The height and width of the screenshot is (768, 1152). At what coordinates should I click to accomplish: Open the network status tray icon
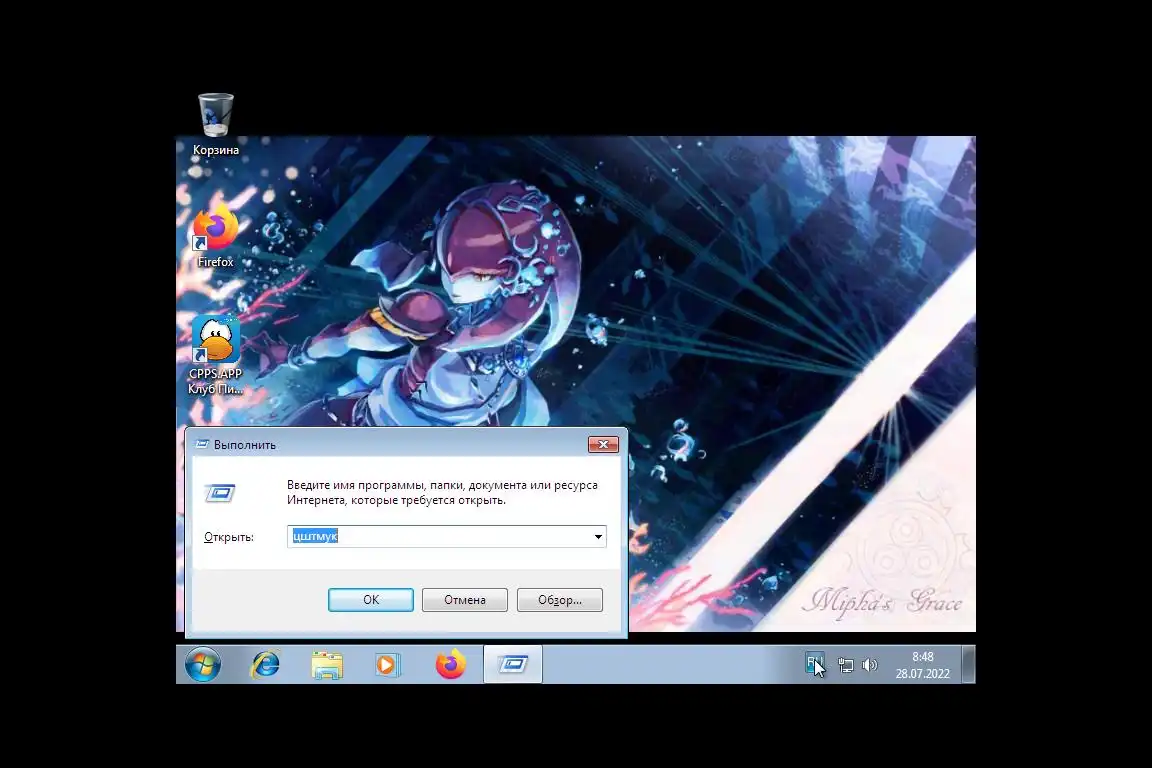[x=846, y=665]
